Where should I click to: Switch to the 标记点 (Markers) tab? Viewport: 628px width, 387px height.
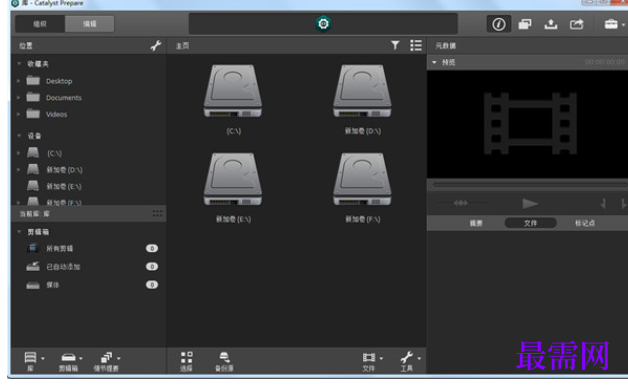pyautogui.click(x=585, y=223)
